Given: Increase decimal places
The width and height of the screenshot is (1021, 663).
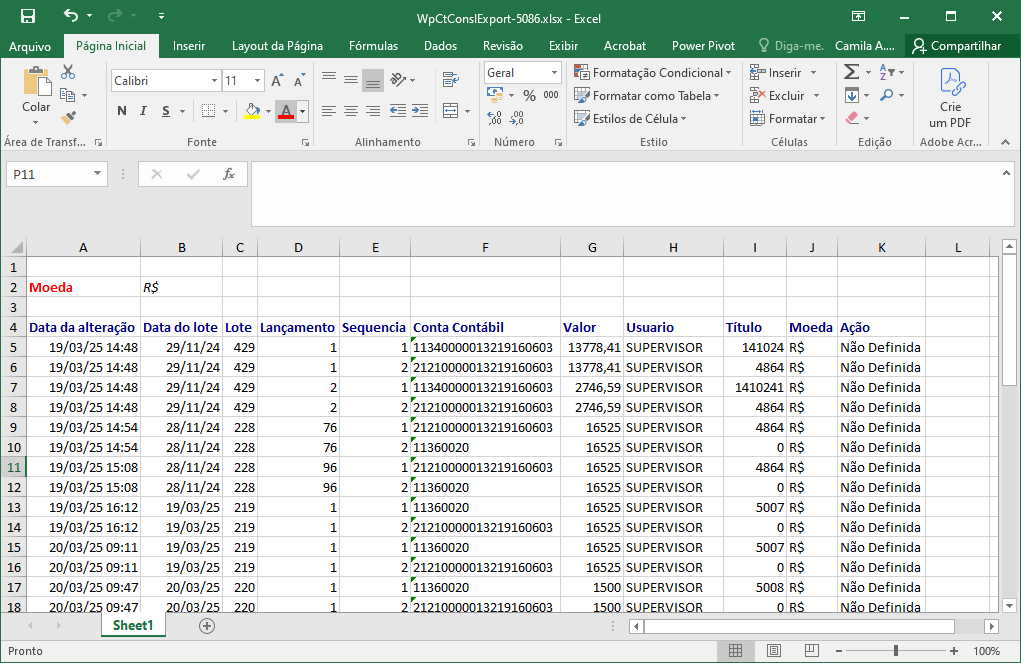Looking at the screenshot, I should (494, 118).
